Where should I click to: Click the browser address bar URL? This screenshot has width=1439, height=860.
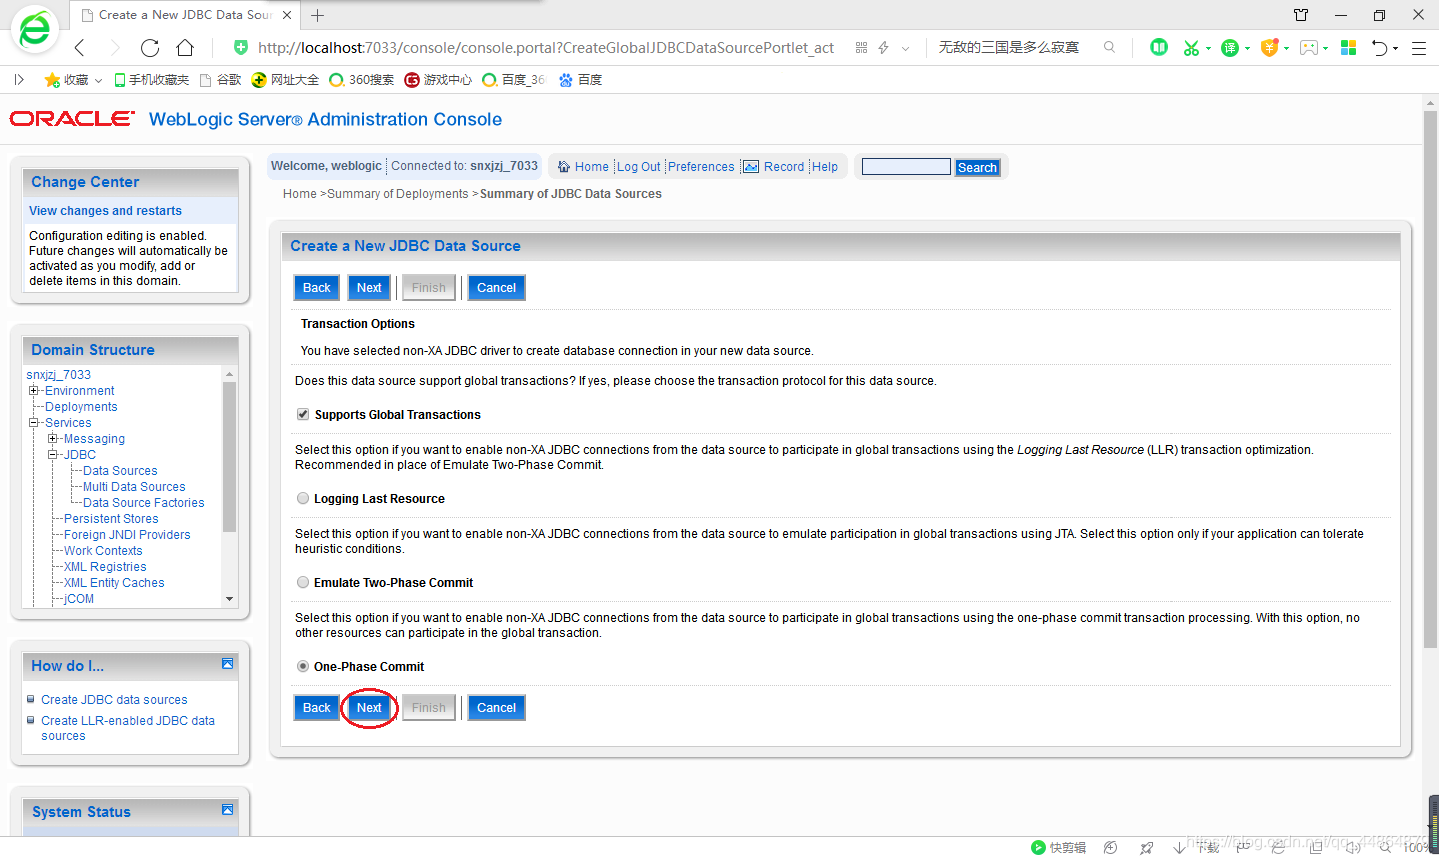(x=546, y=47)
